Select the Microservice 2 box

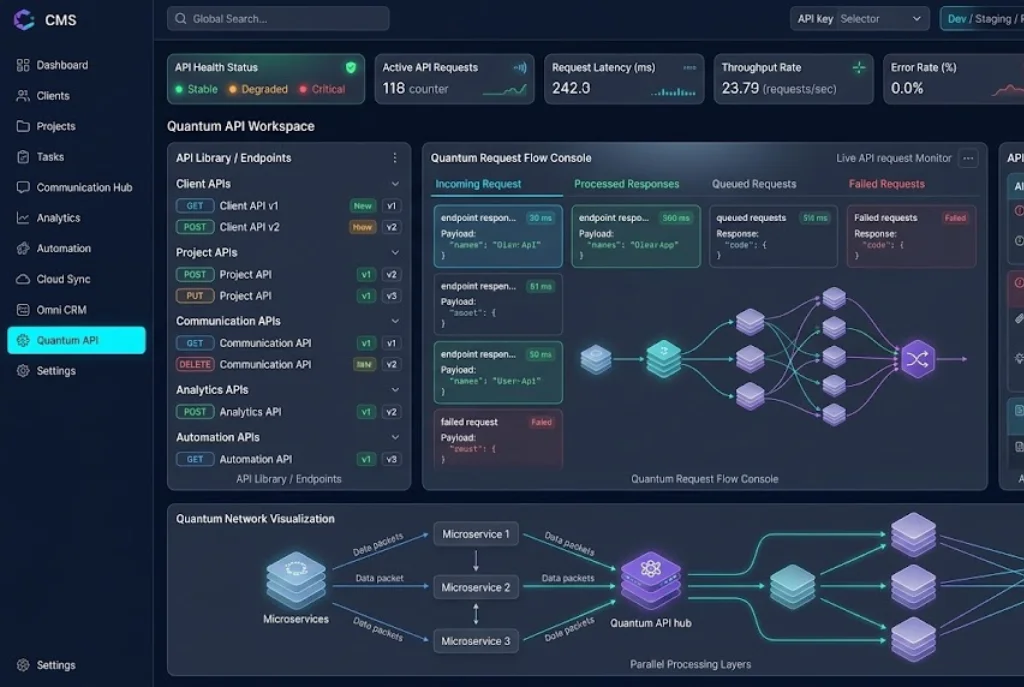pos(475,588)
